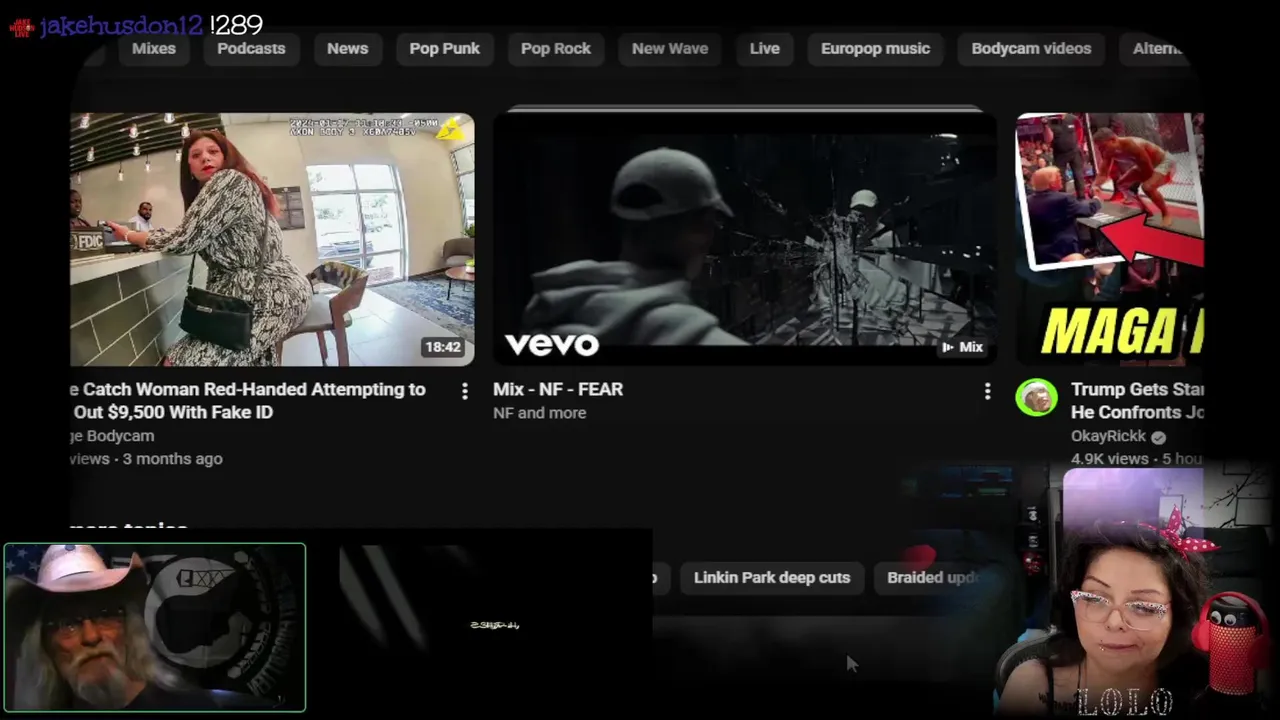
Task: Open the 'NF and more' subtitle
Action: pos(539,413)
